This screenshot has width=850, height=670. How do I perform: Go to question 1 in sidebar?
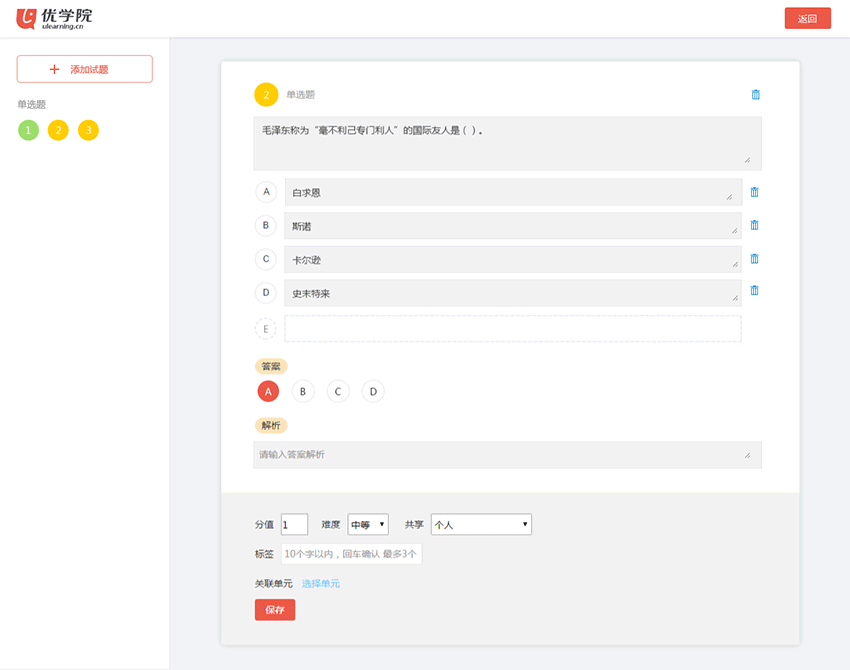[28, 130]
